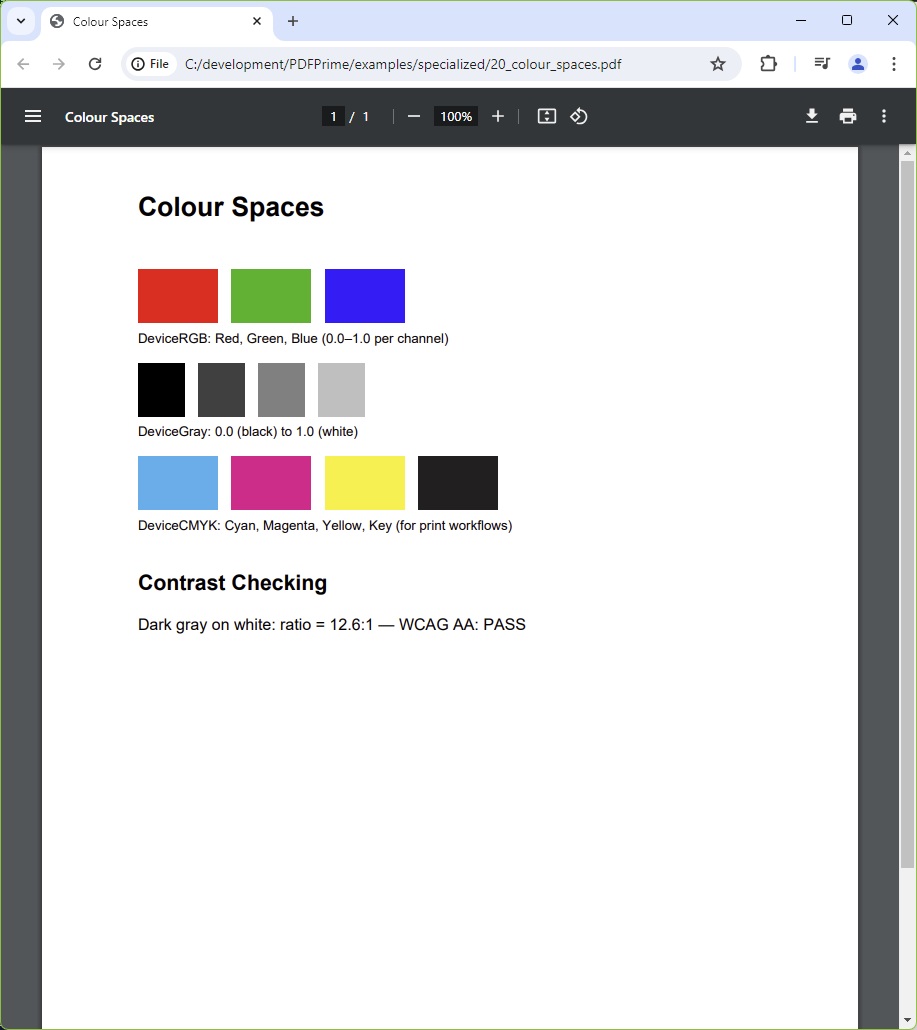Open a new browser tab
Viewport: 917px width, 1030px height.
pyautogui.click(x=293, y=20)
